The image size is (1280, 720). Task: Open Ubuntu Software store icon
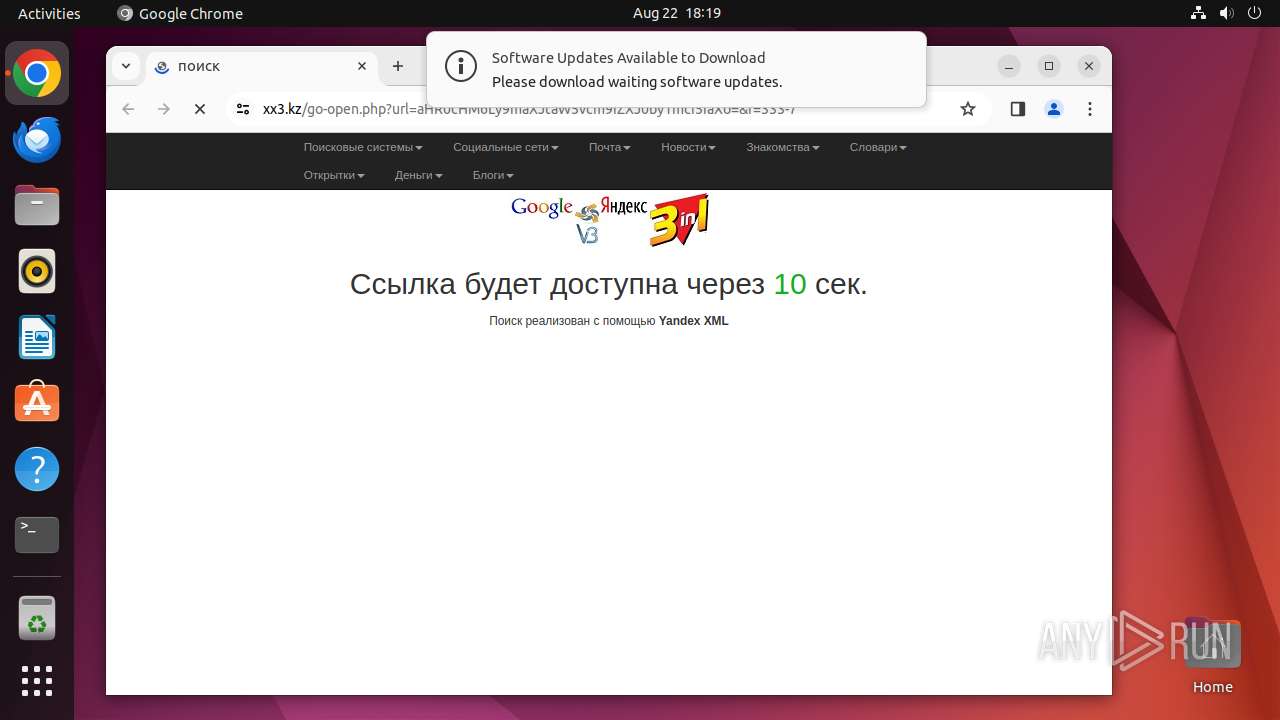[37, 403]
